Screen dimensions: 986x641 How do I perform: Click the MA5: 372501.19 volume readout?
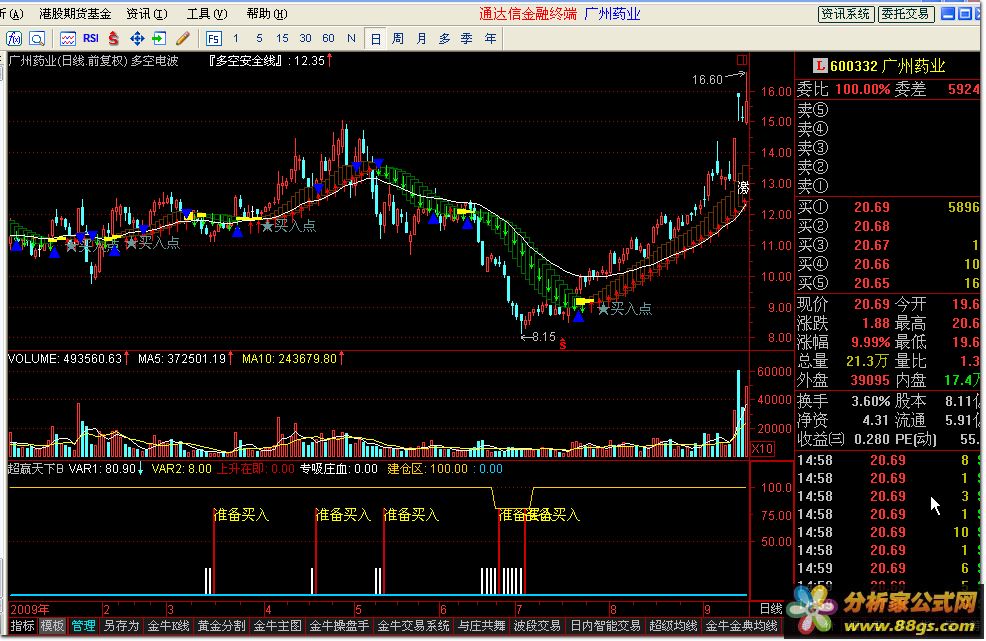tap(186, 359)
